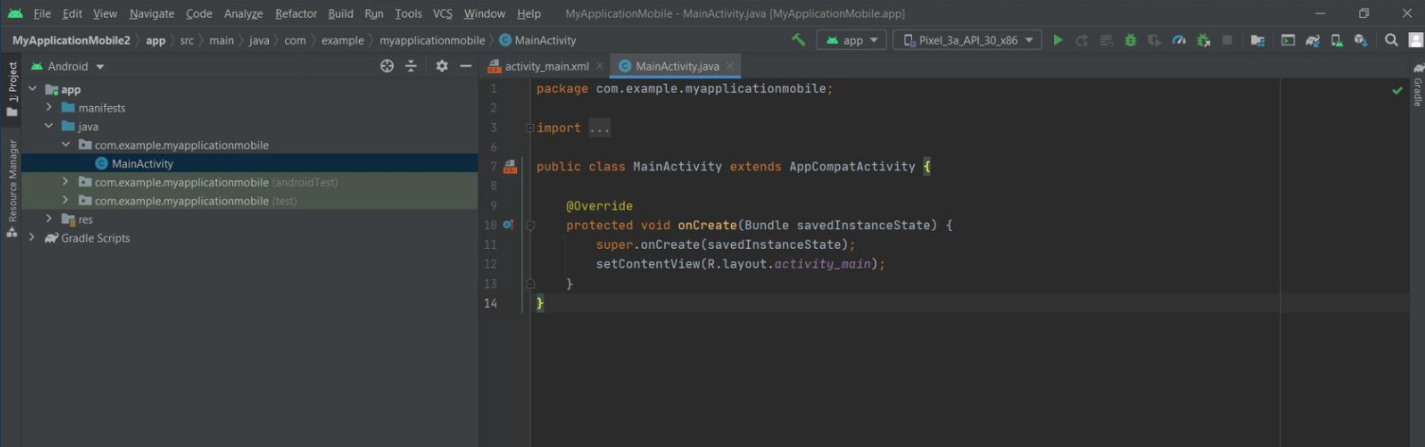Open the Profiler gauge icon

1179,40
